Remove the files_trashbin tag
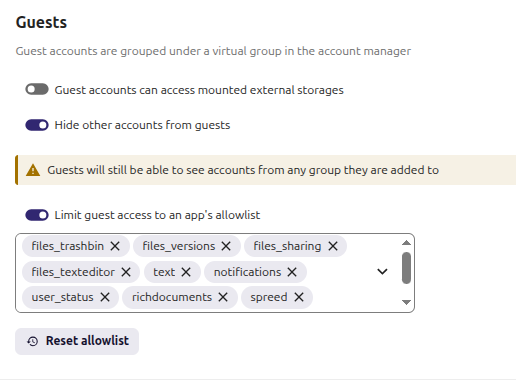The width and height of the screenshot is (516, 386). 115,246
